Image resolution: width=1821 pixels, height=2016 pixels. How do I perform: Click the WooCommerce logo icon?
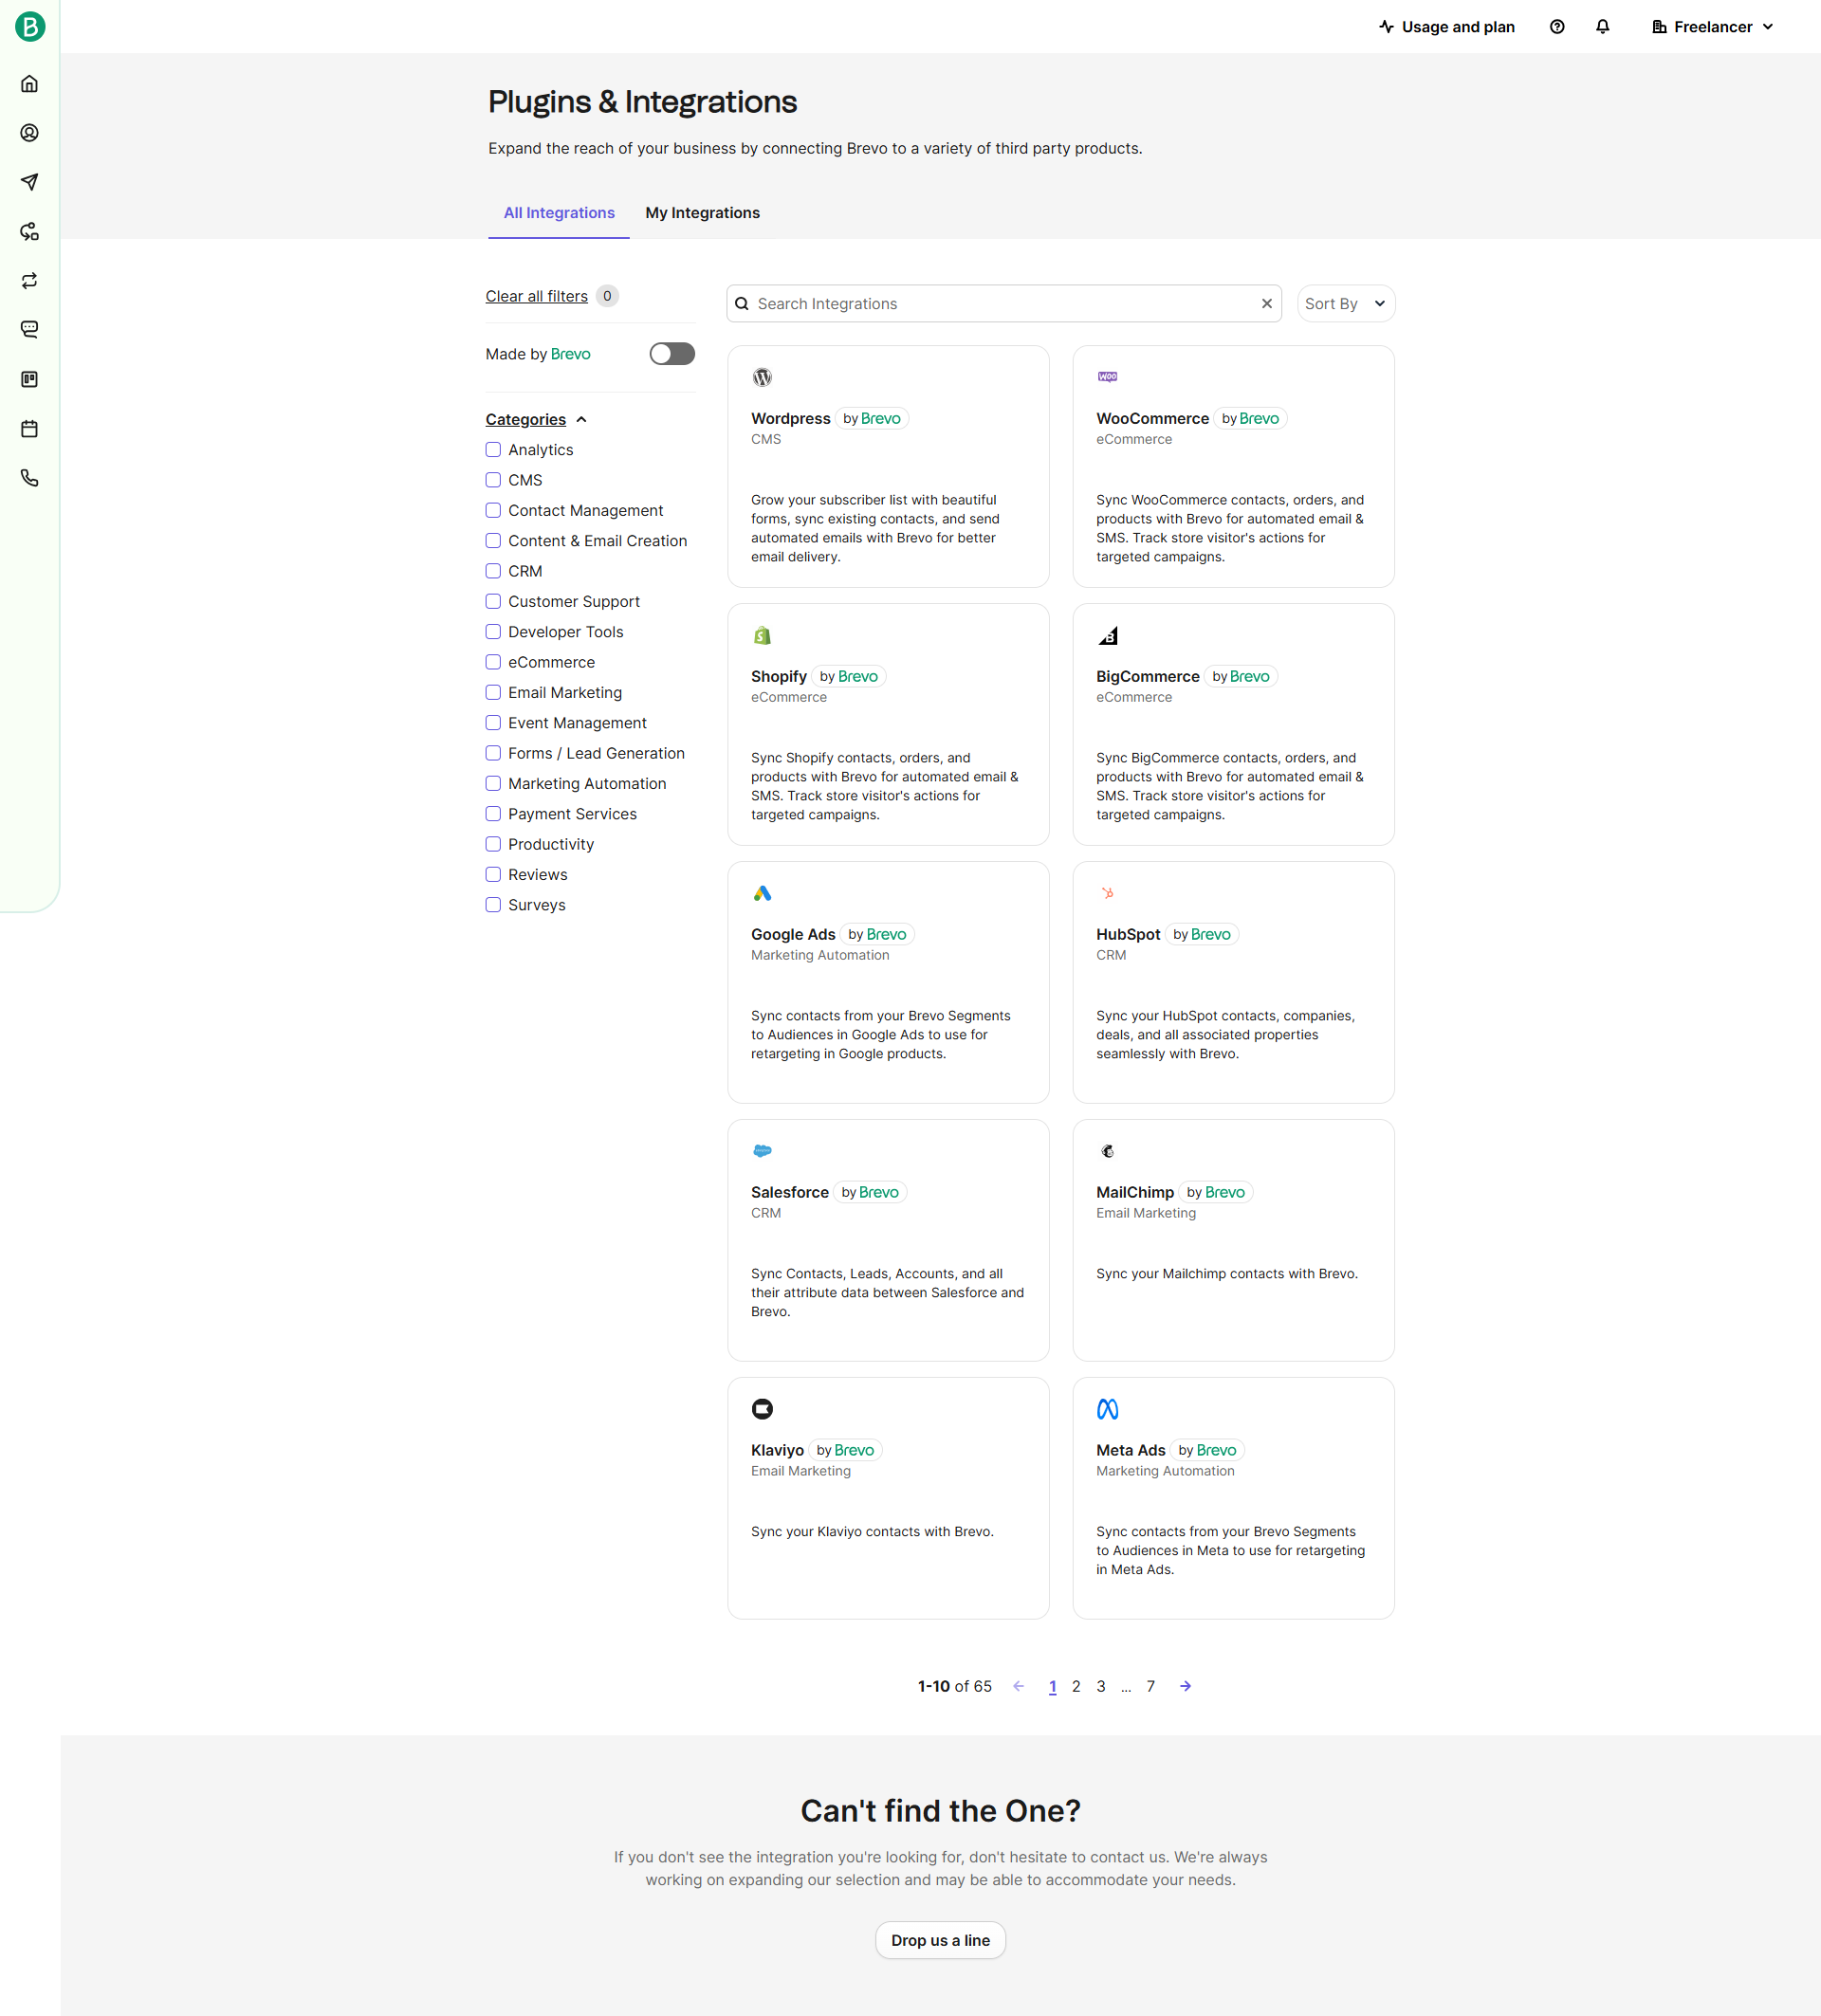[x=1107, y=377]
